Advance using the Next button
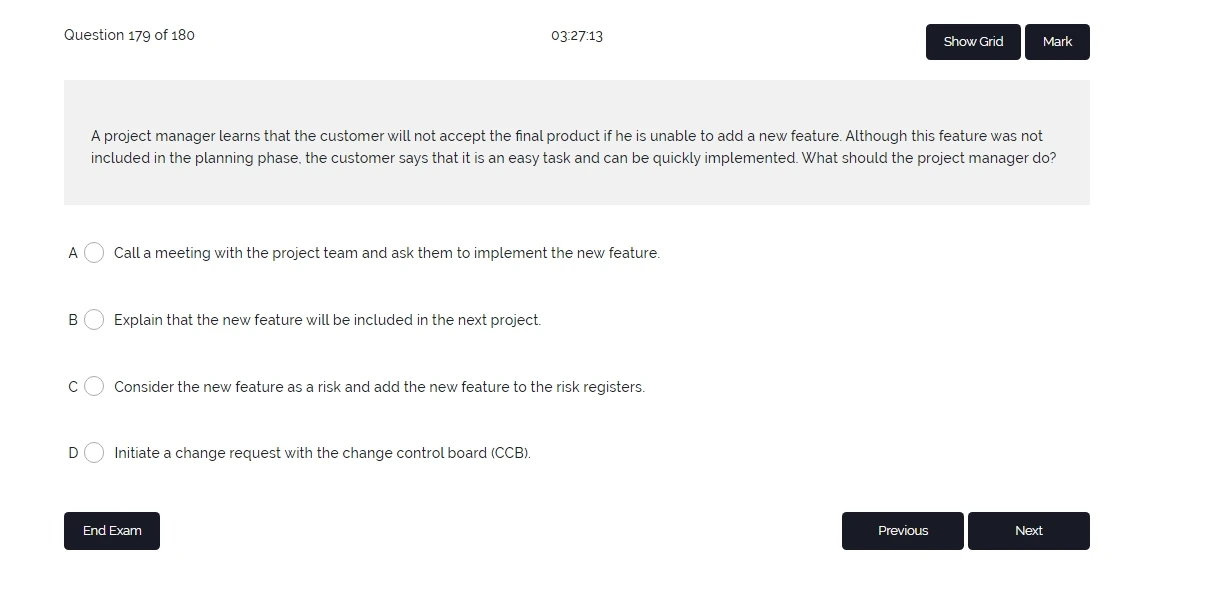Viewport: 1212px width, 589px height. coord(1028,531)
